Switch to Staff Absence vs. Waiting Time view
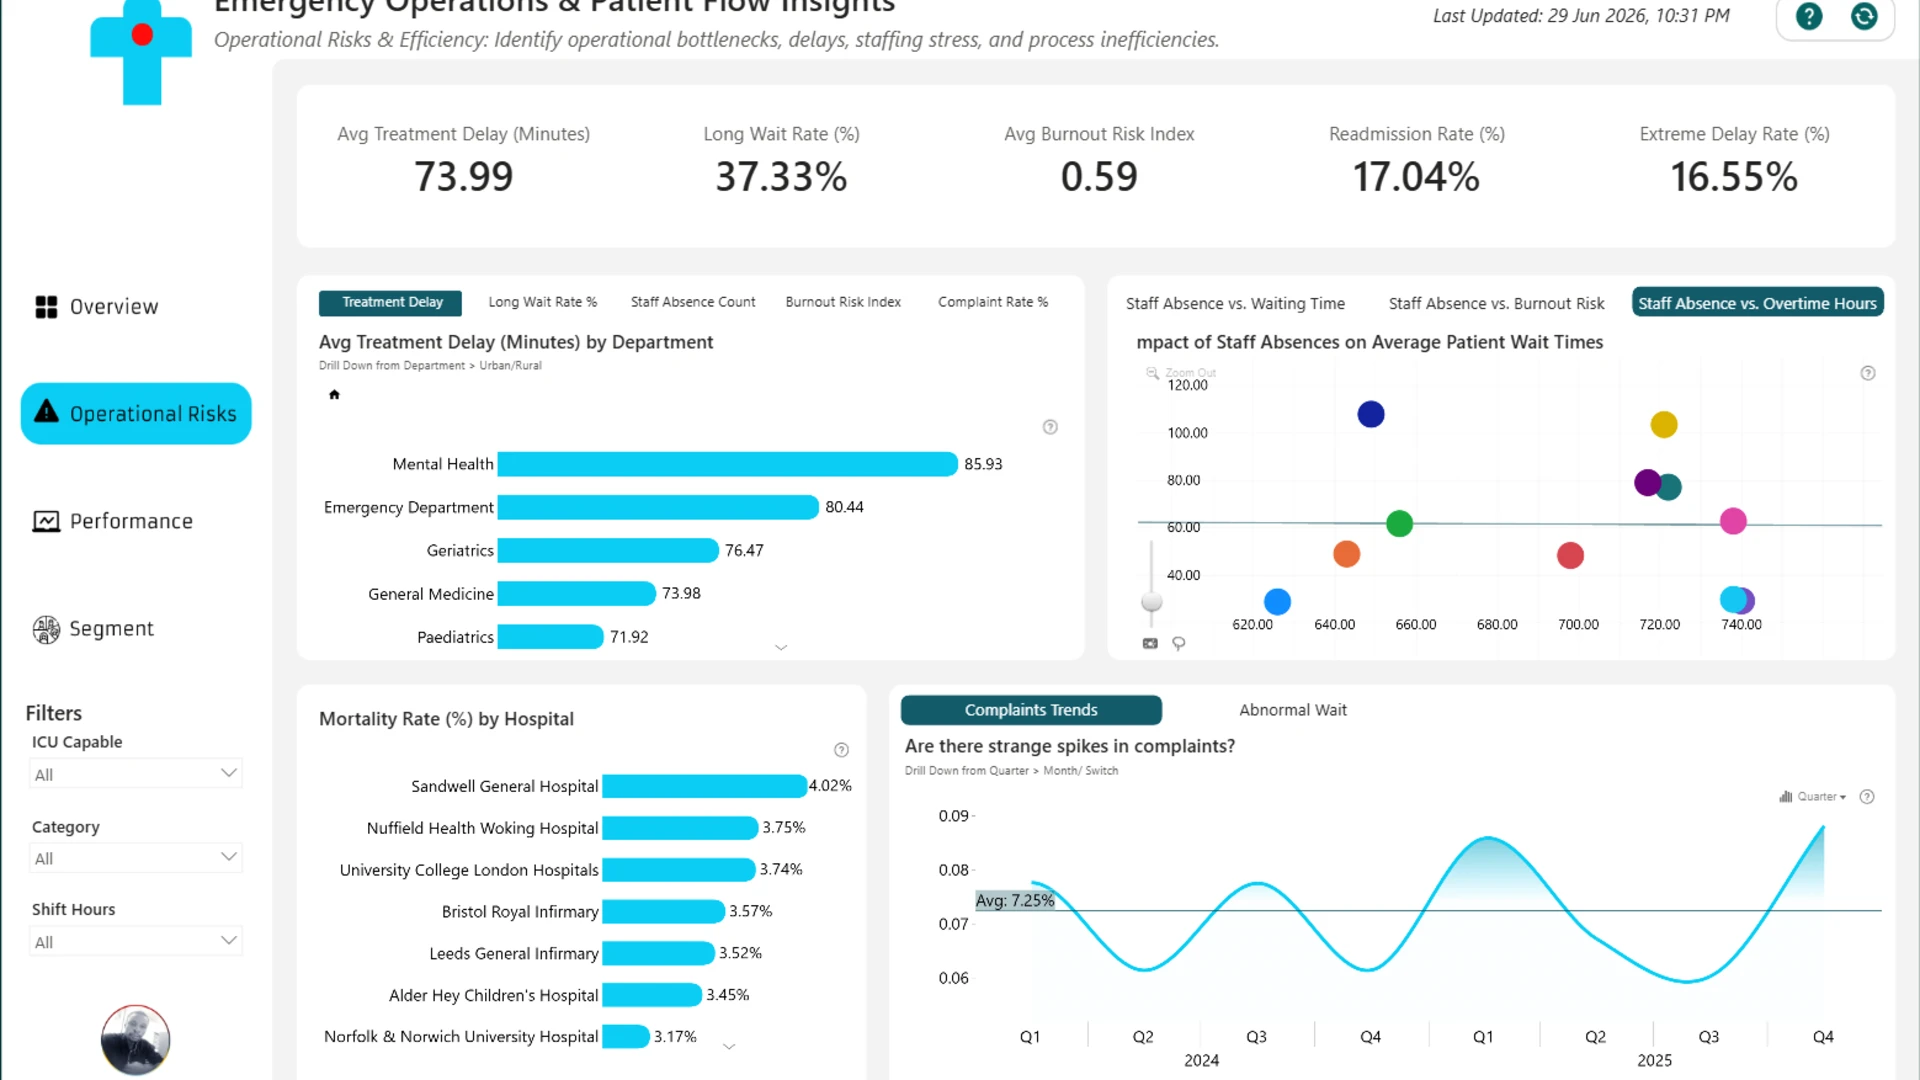 click(1235, 303)
